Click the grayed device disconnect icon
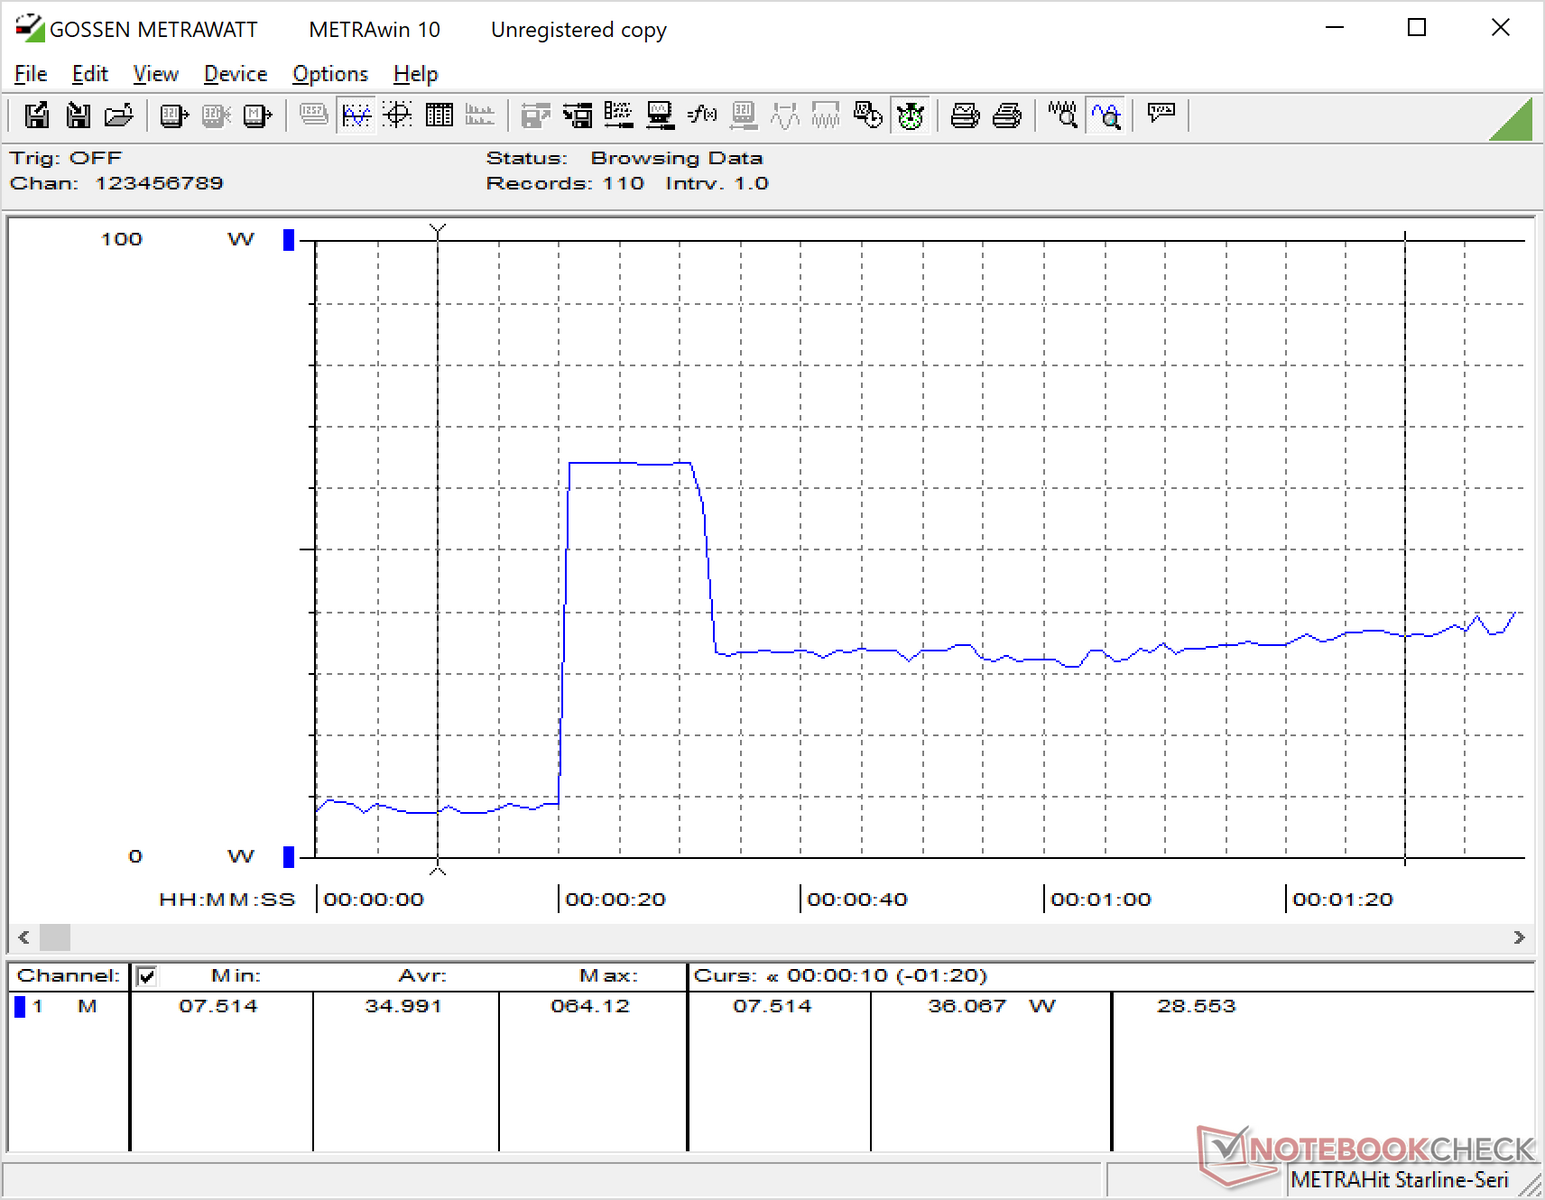 point(216,116)
